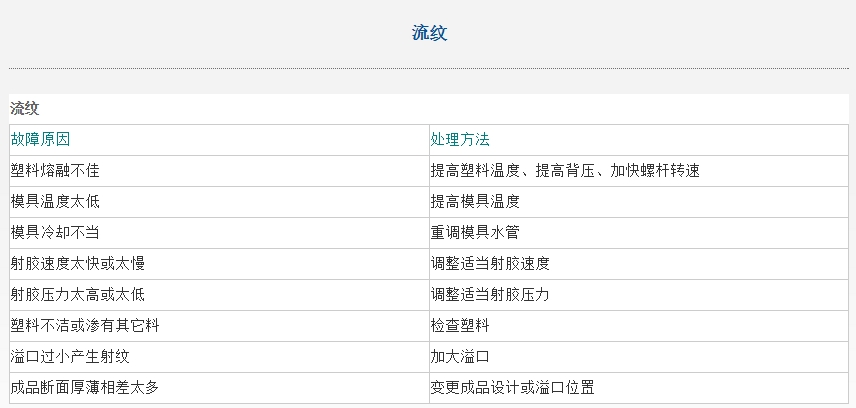
Task: Click the cell 提高模具温度
Action: (x=639, y=202)
